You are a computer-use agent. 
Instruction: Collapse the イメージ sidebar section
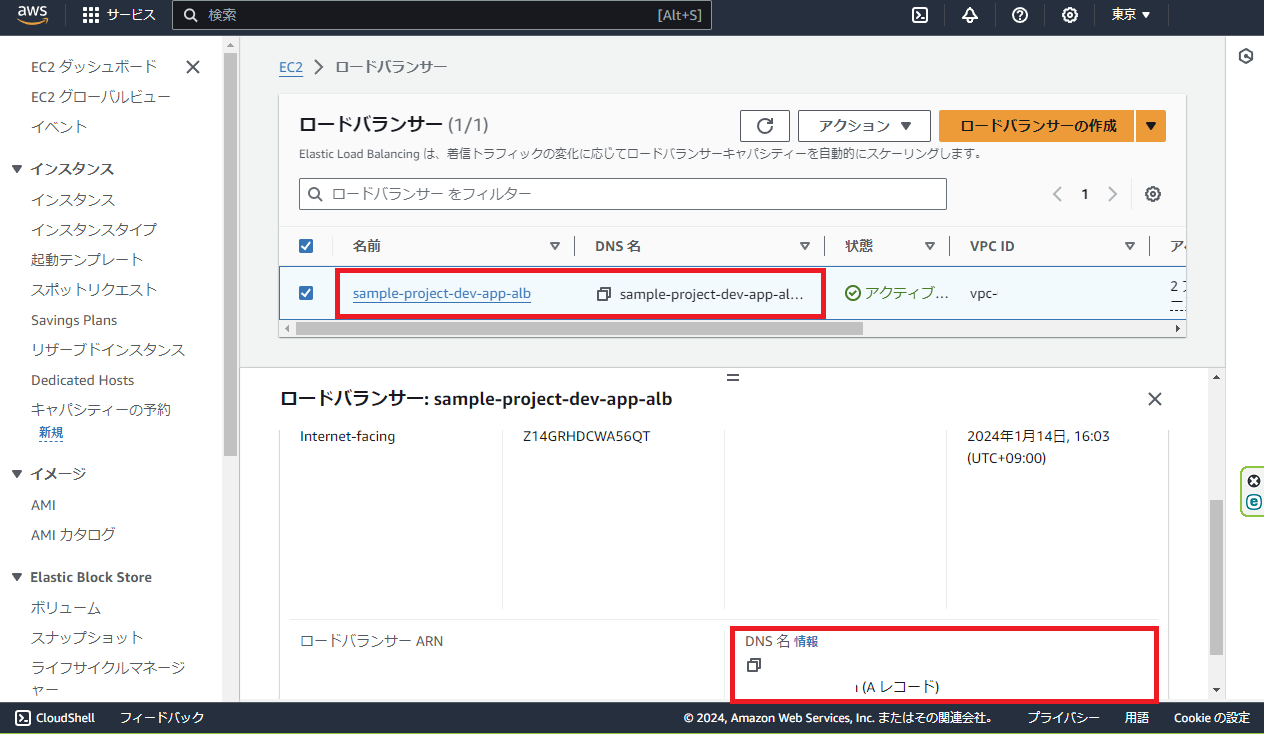(x=17, y=474)
